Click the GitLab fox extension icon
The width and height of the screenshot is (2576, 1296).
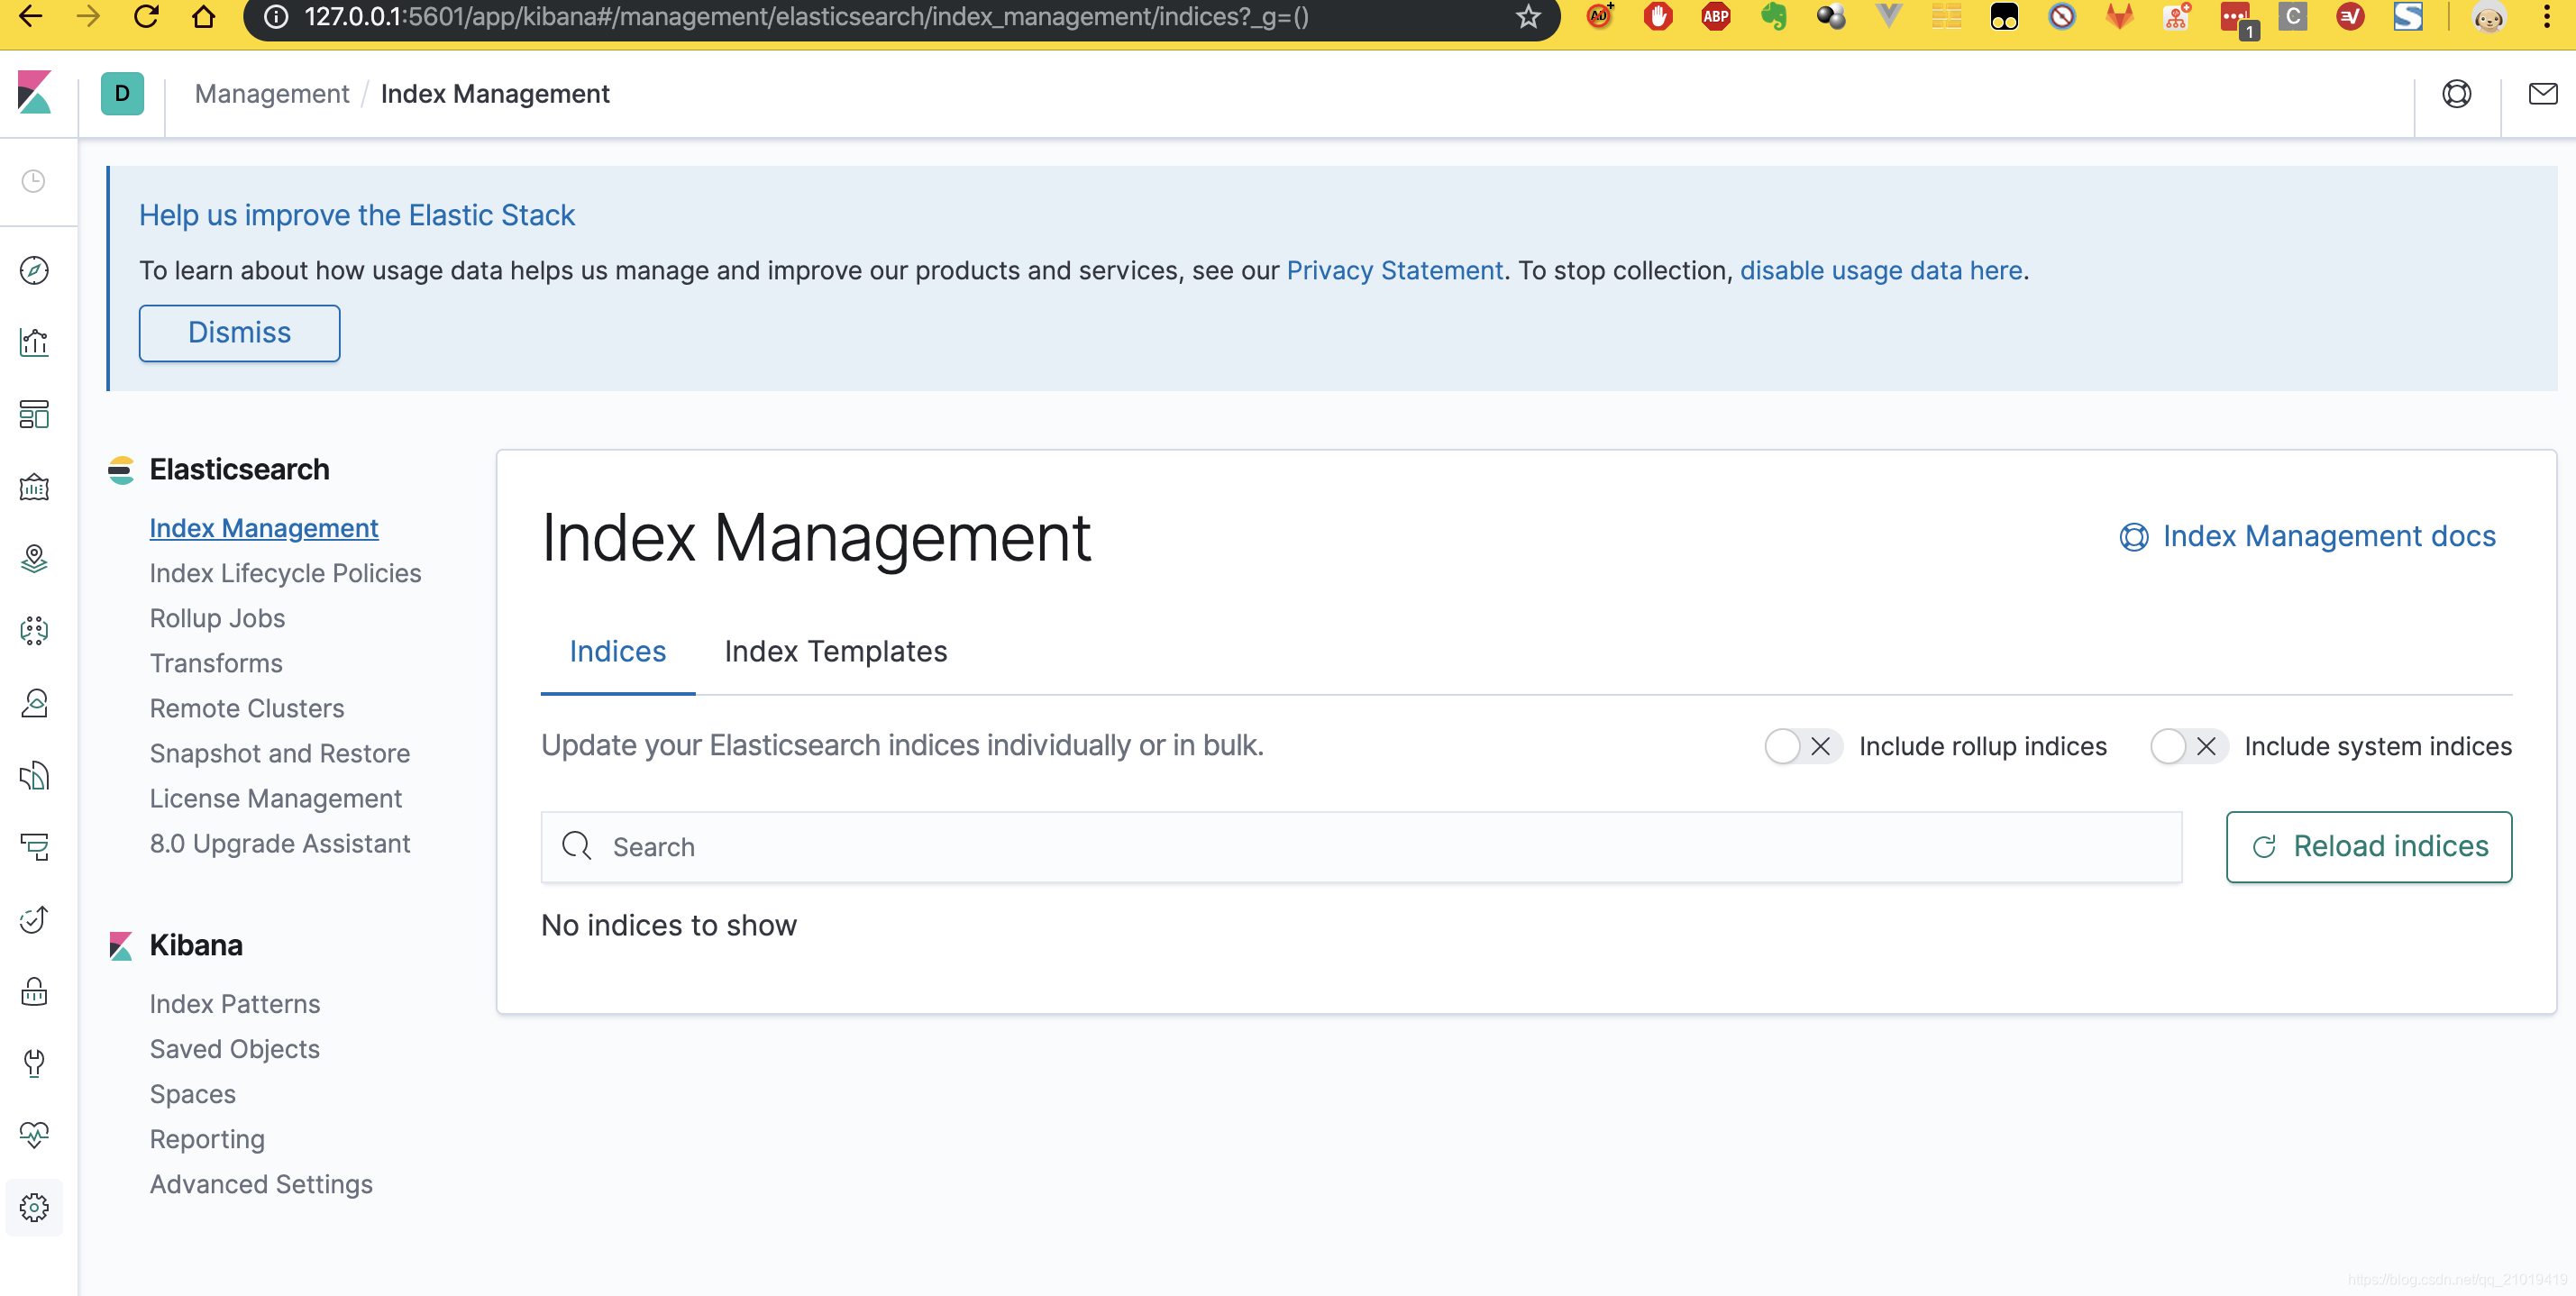click(2119, 16)
